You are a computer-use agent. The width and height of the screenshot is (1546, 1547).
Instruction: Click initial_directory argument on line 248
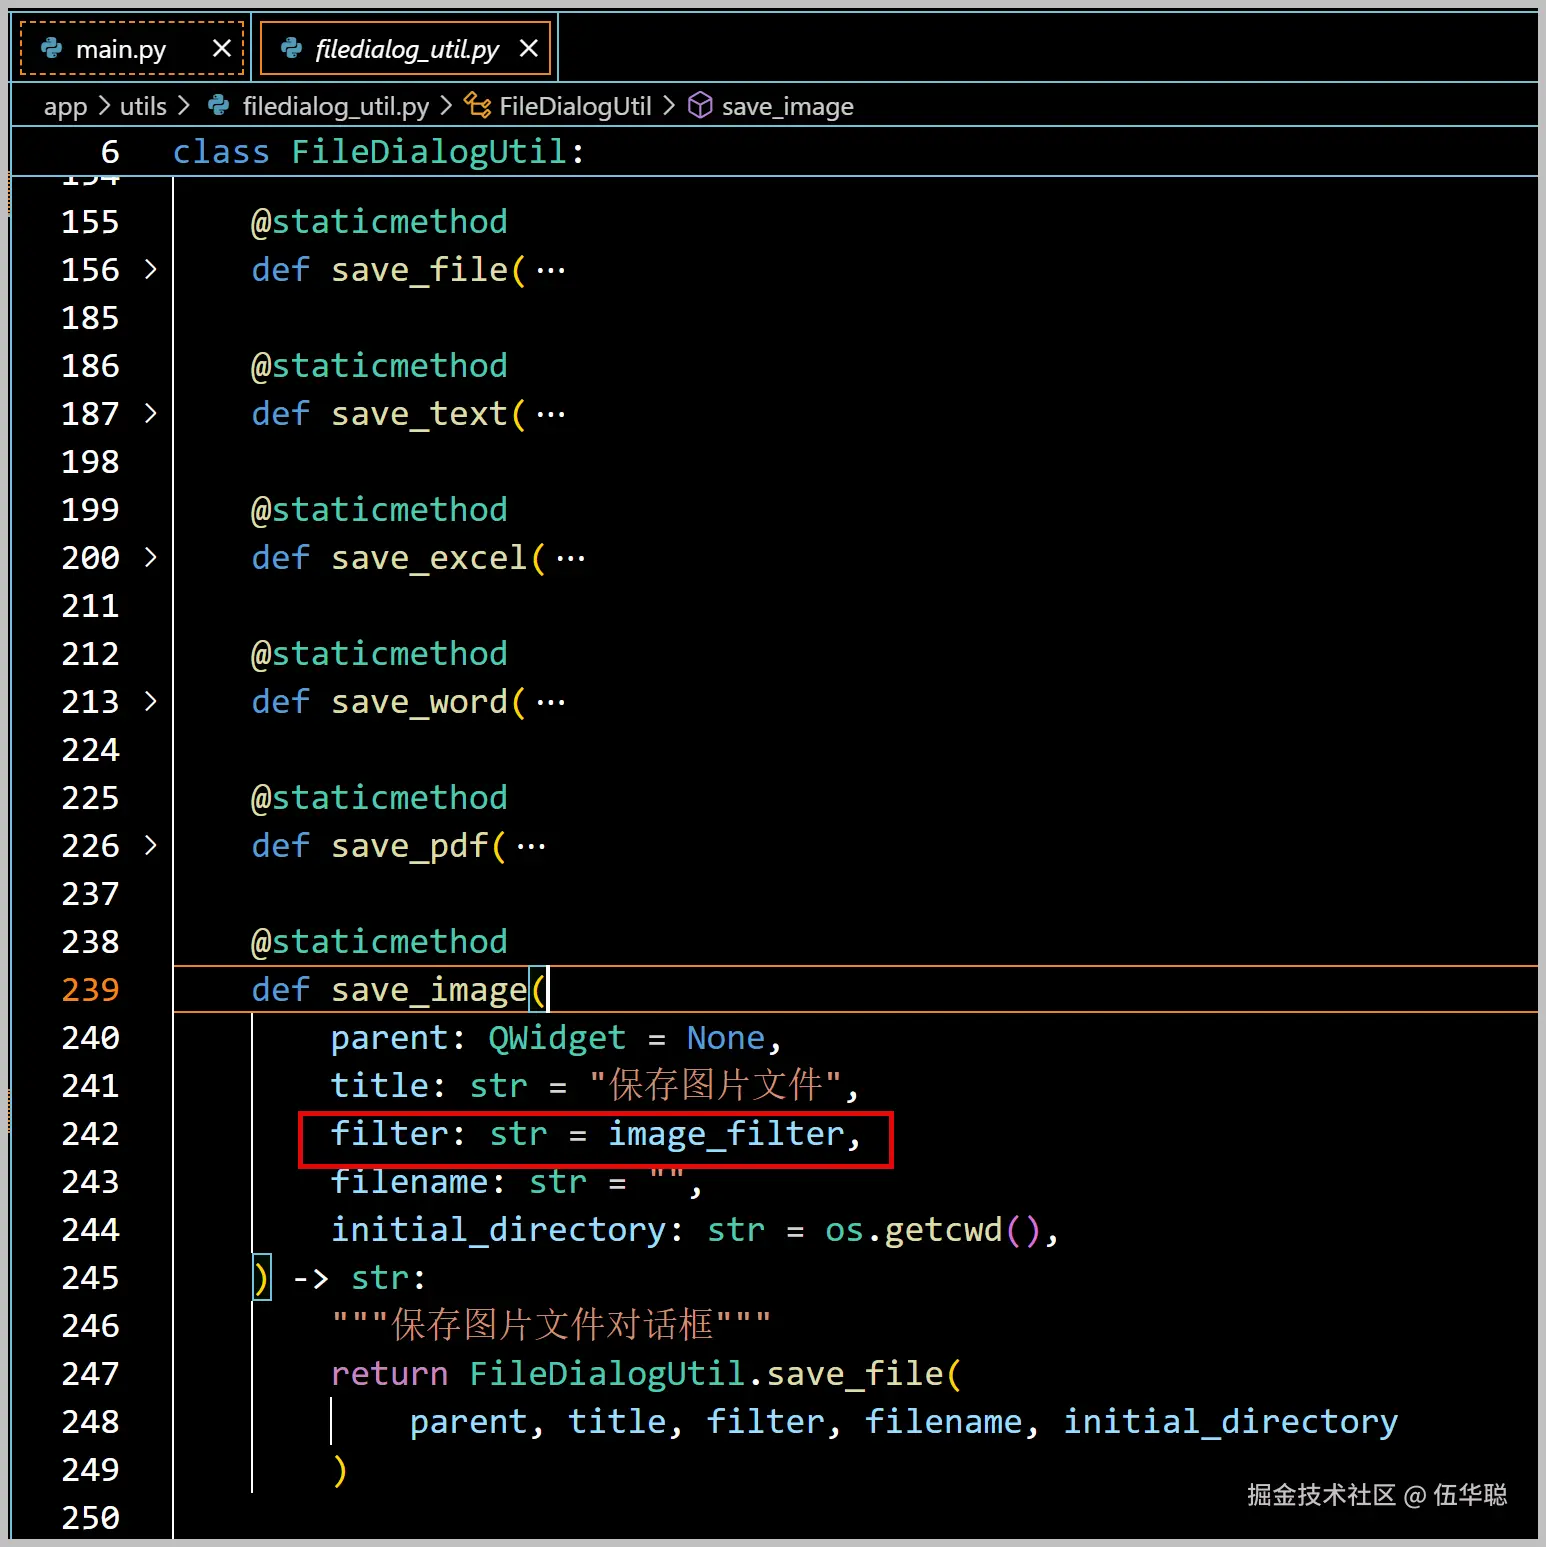pos(1230,1422)
